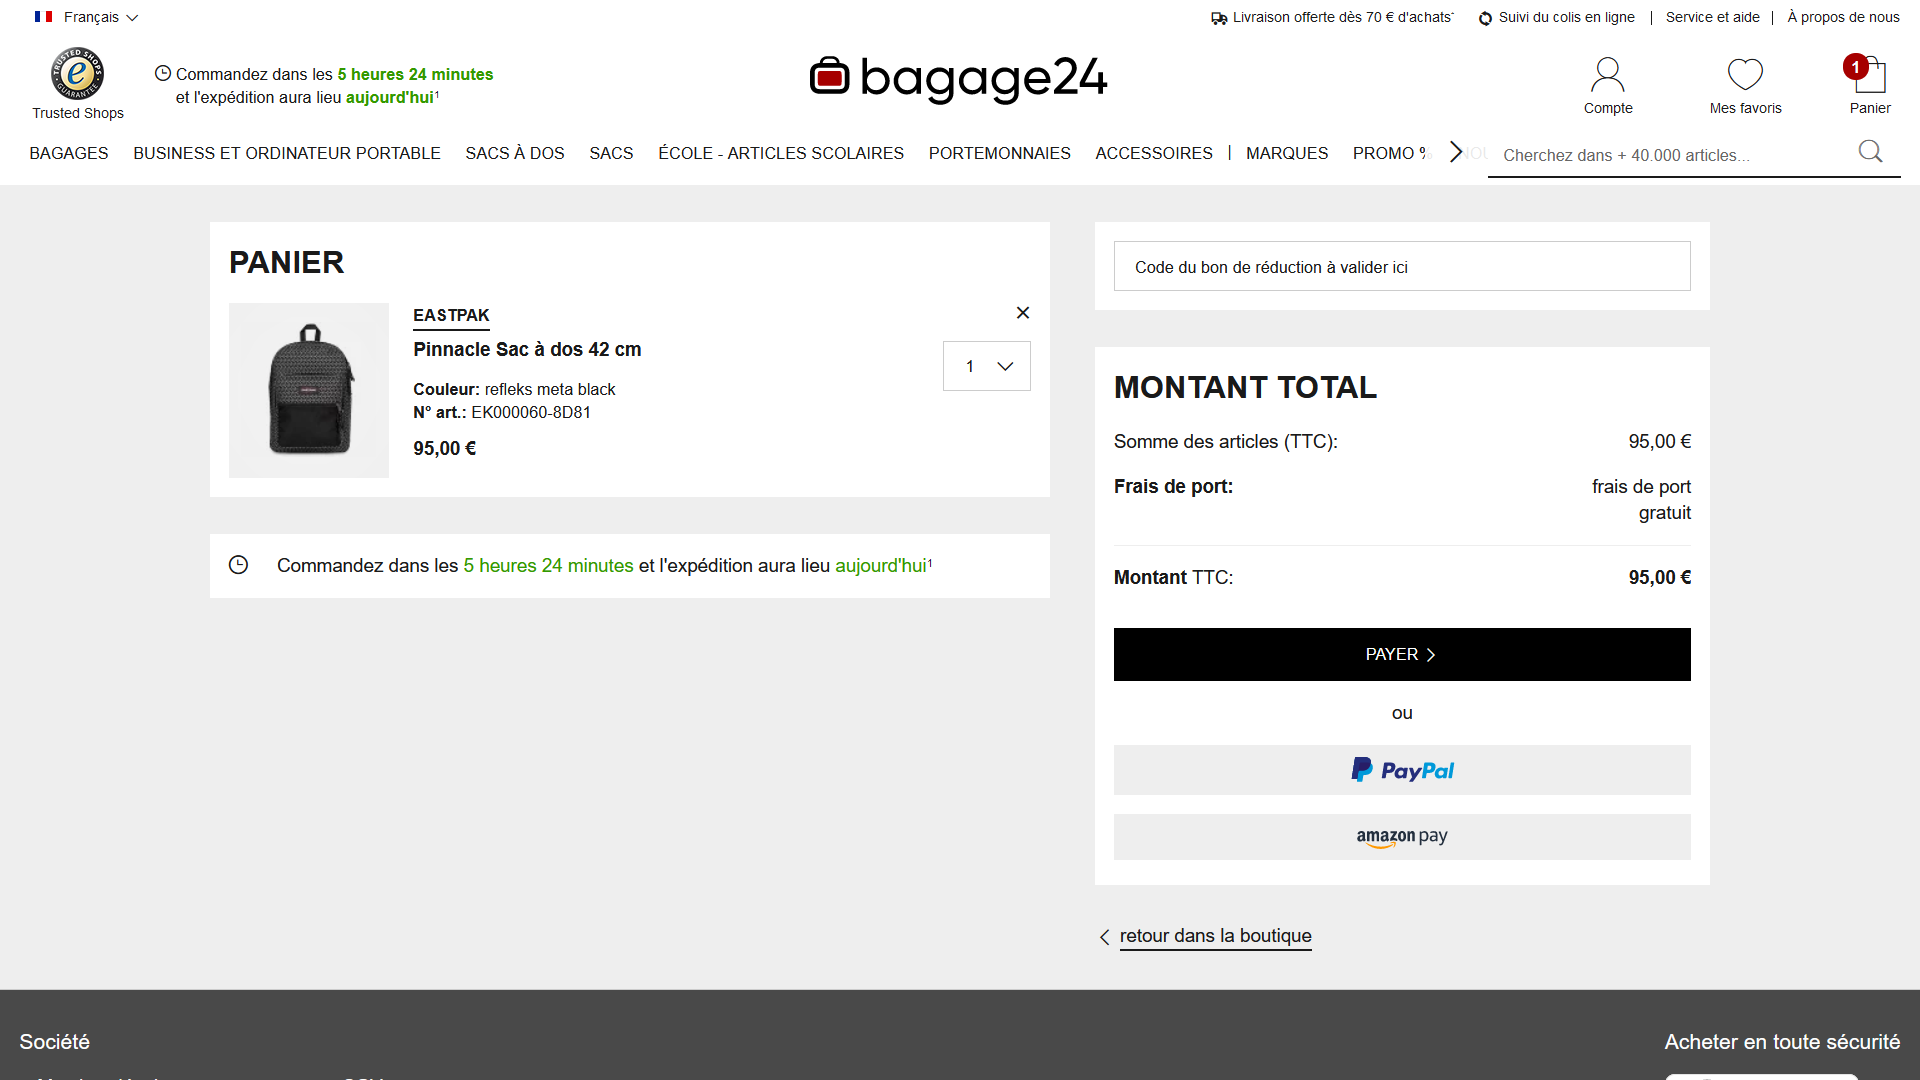
Task: Click the bagage24 logo
Action: (x=958, y=78)
